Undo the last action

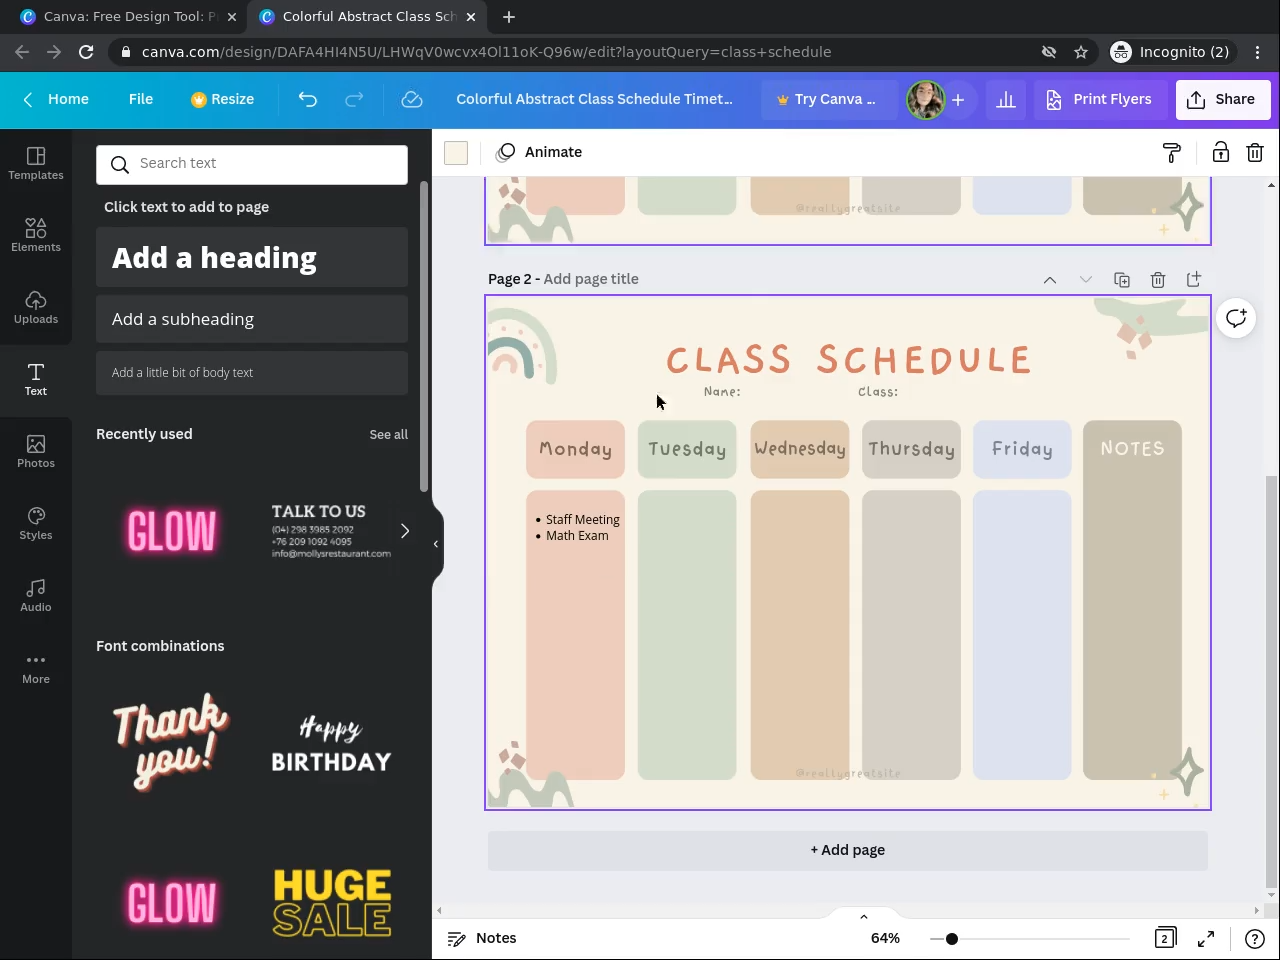[308, 99]
